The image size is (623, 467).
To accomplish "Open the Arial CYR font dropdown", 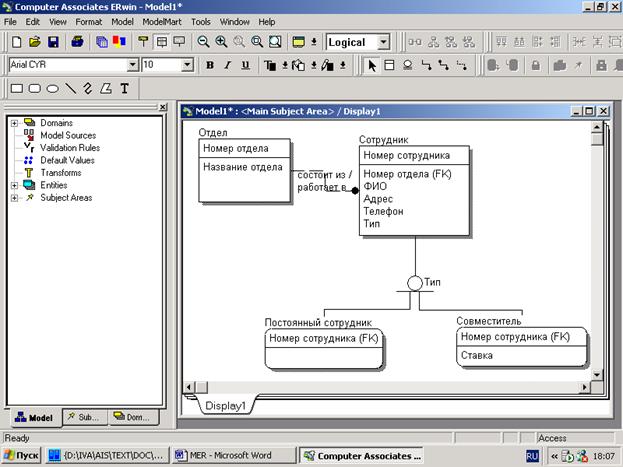I will tap(132, 65).
